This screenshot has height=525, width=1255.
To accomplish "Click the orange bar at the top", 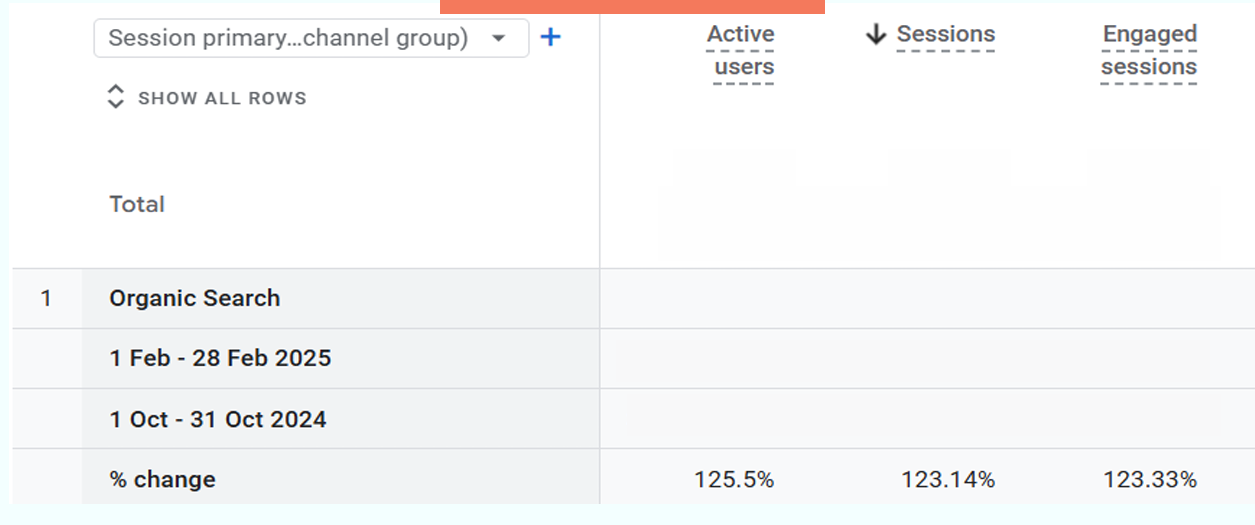I will [632, 6].
